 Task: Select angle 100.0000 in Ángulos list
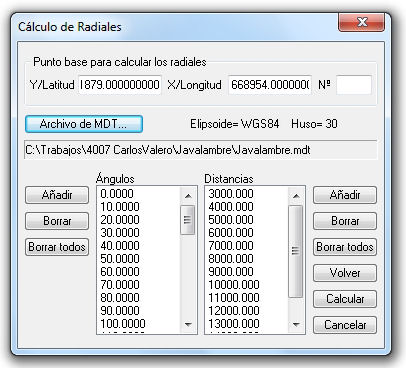tap(139, 324)
